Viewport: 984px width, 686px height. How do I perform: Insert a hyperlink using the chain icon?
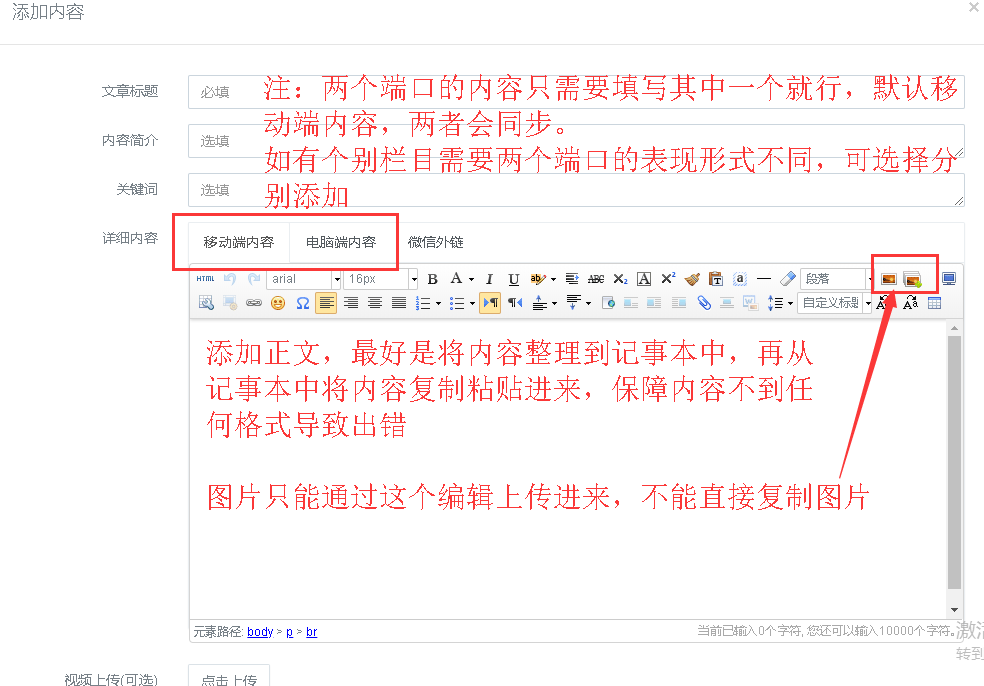tap(252, 303)
